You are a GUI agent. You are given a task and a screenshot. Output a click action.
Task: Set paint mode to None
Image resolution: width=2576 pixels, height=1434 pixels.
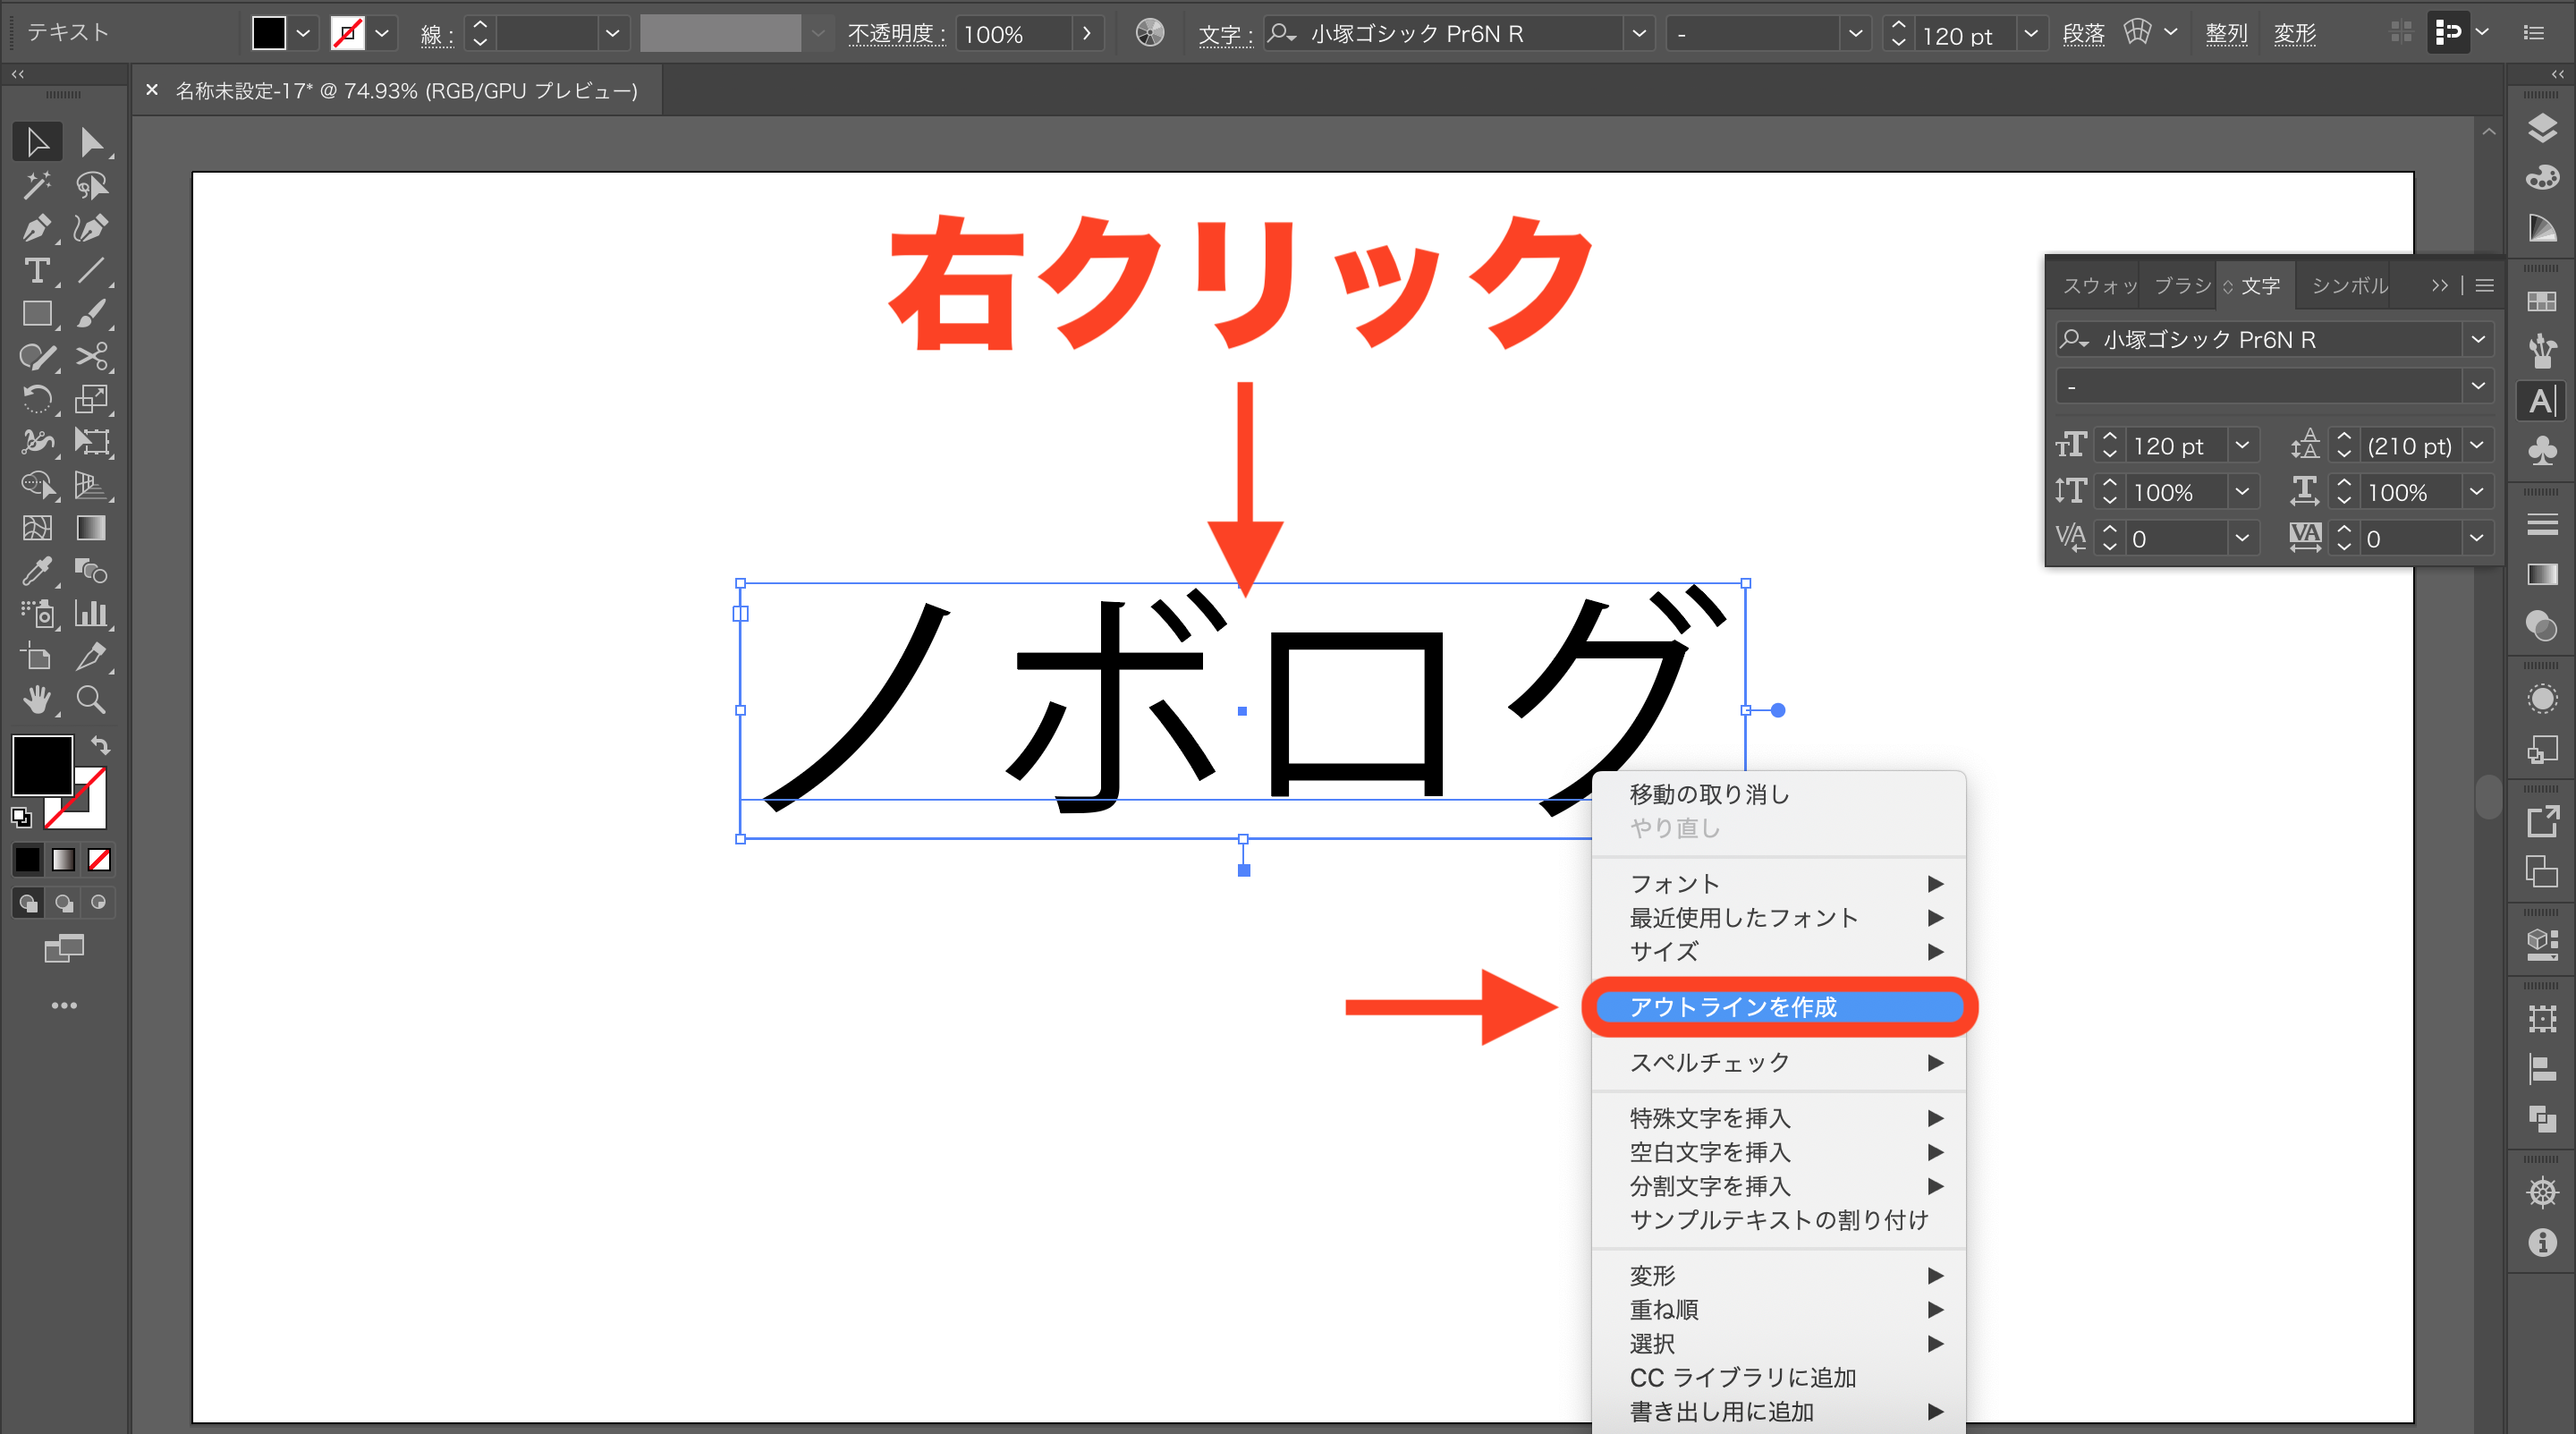[99, 859]
